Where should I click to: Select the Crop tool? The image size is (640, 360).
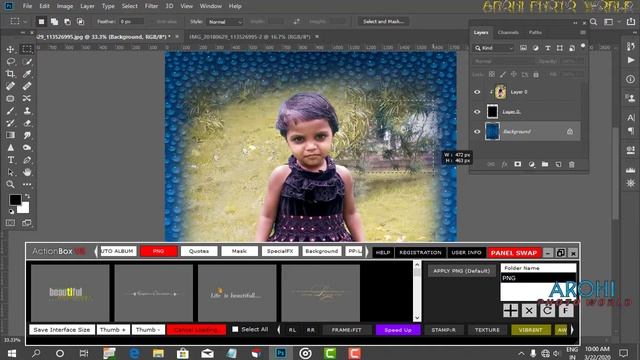pos(10,74)
